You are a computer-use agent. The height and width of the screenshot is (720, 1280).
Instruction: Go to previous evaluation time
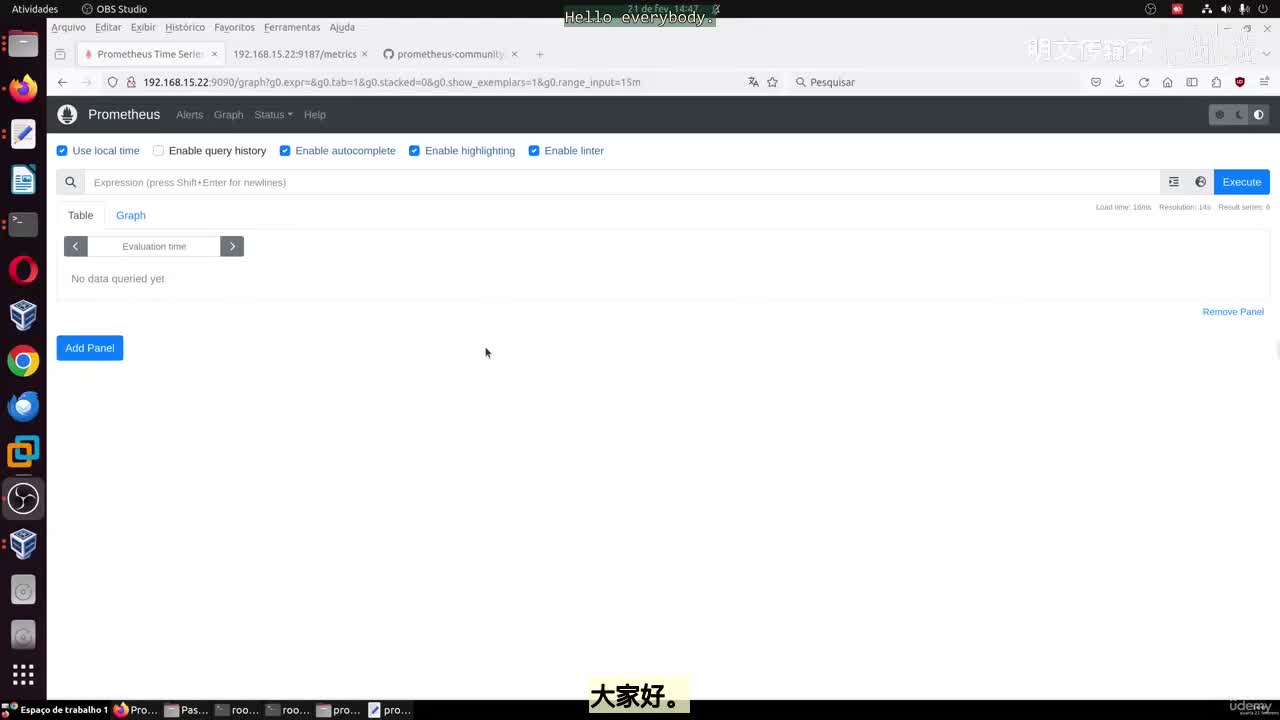(76, 246)
